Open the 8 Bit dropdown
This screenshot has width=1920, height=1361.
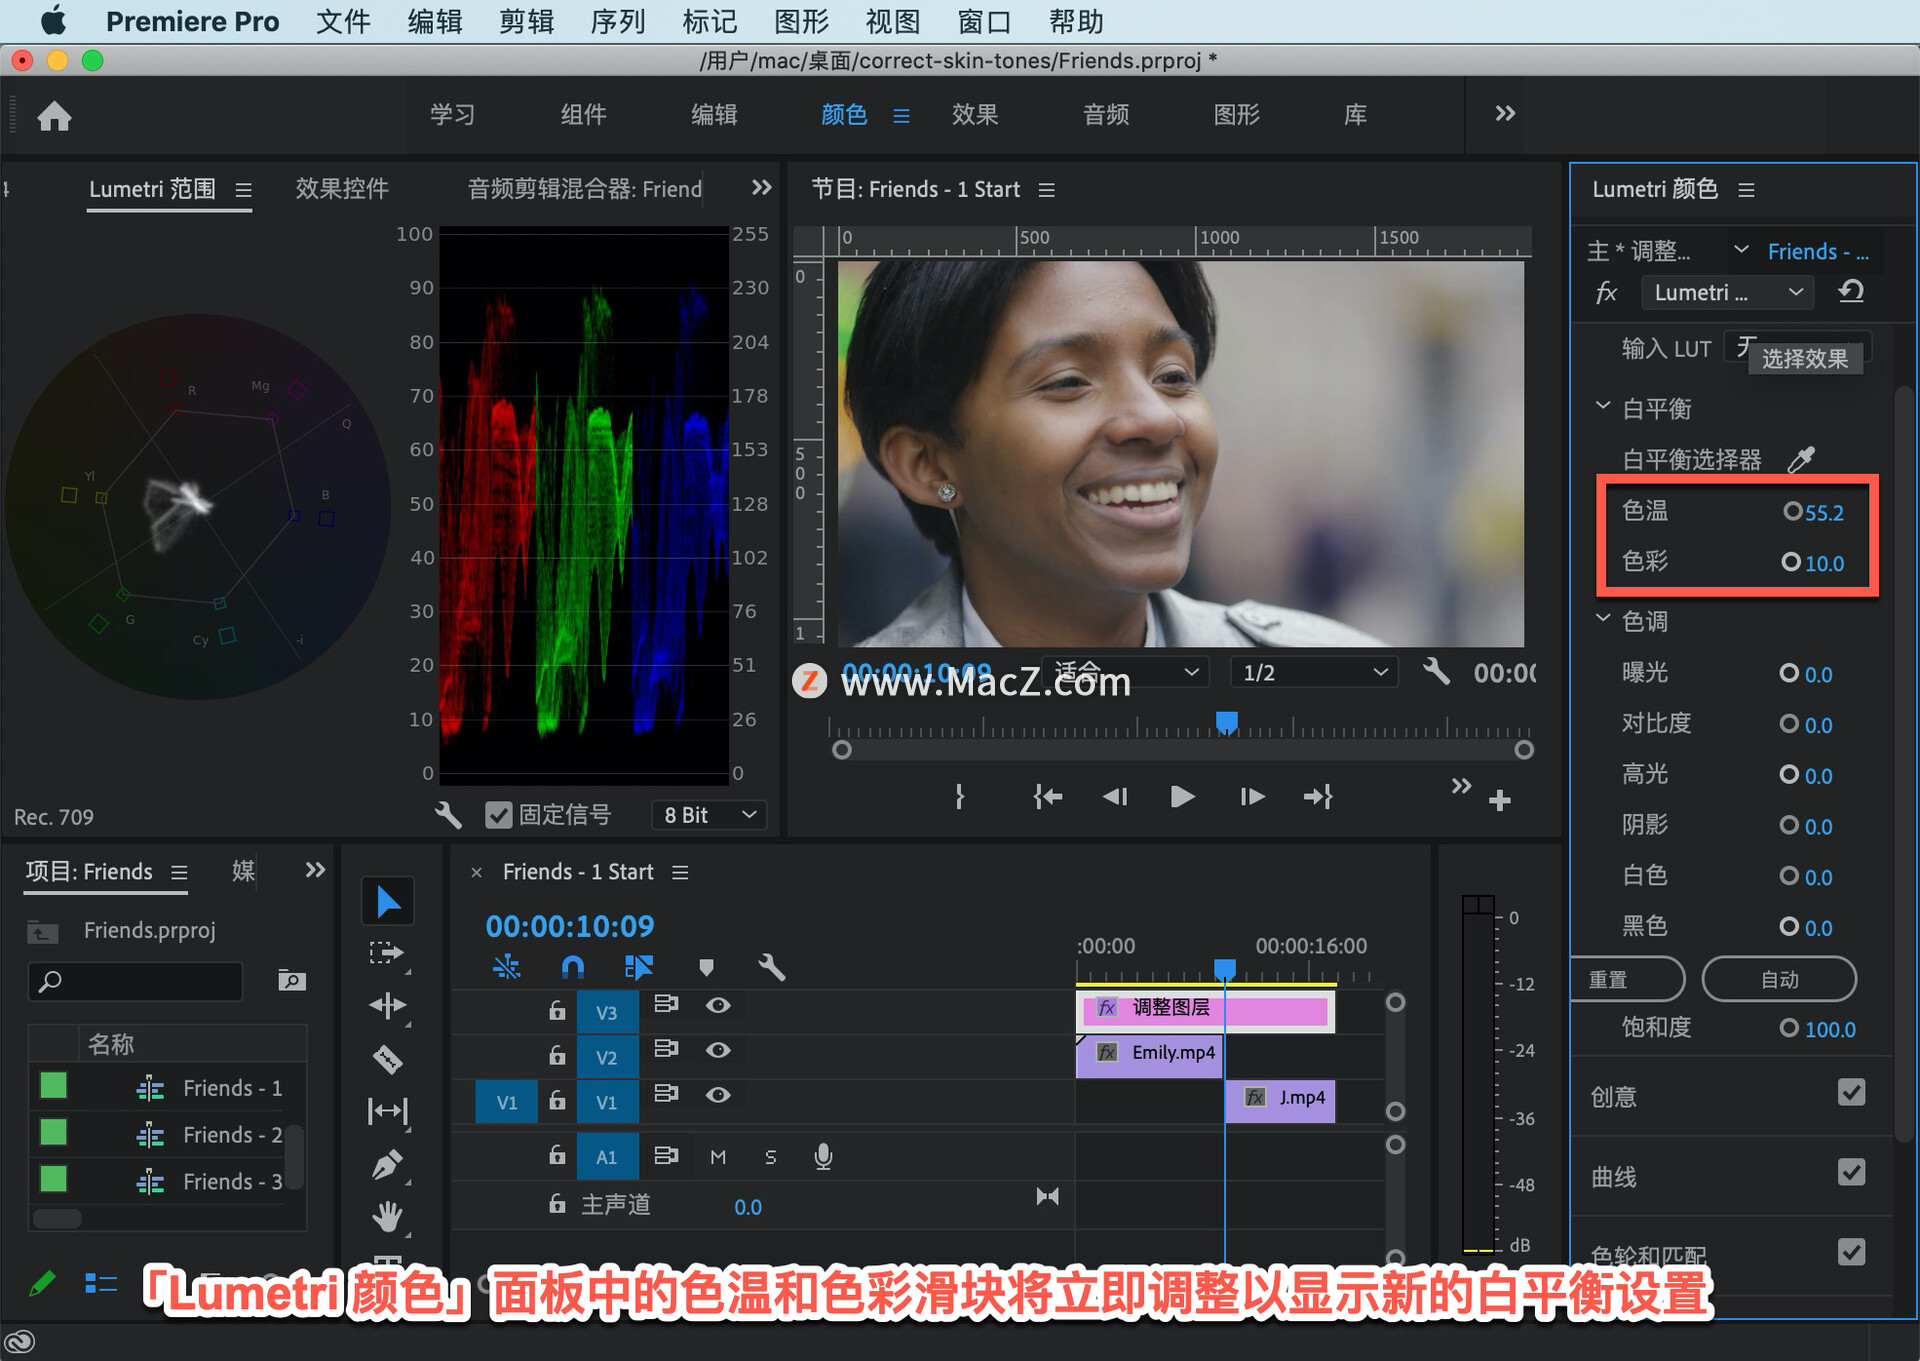tap(709, 815)
